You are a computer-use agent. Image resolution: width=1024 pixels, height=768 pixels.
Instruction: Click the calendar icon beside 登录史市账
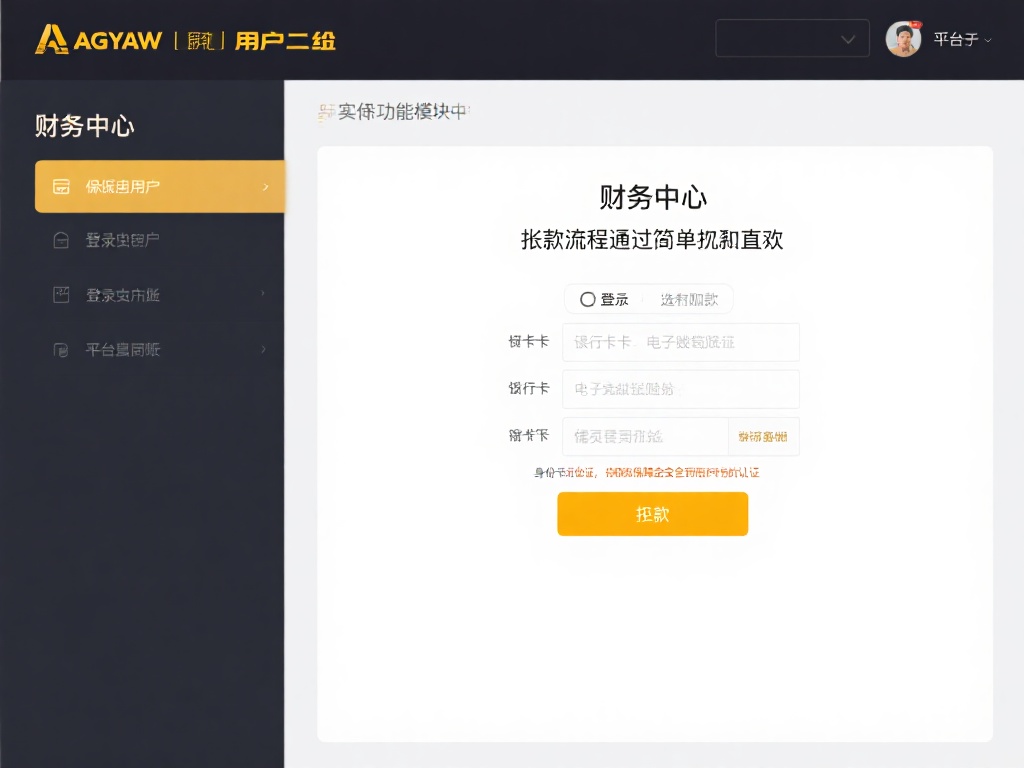tap(62, 295)
